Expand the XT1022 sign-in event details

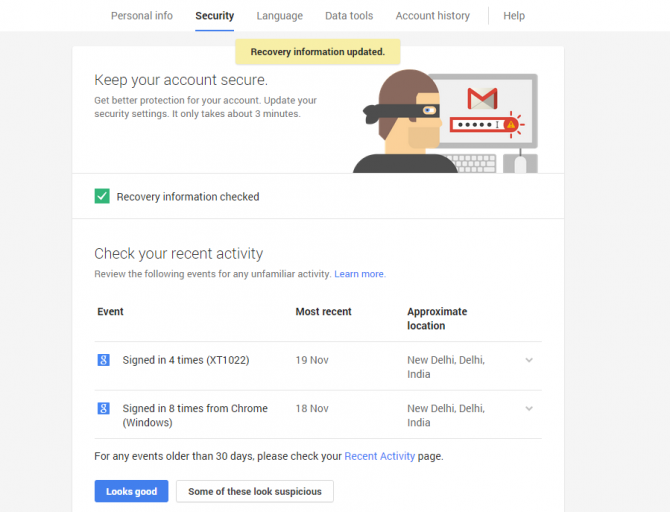(529, 360)
